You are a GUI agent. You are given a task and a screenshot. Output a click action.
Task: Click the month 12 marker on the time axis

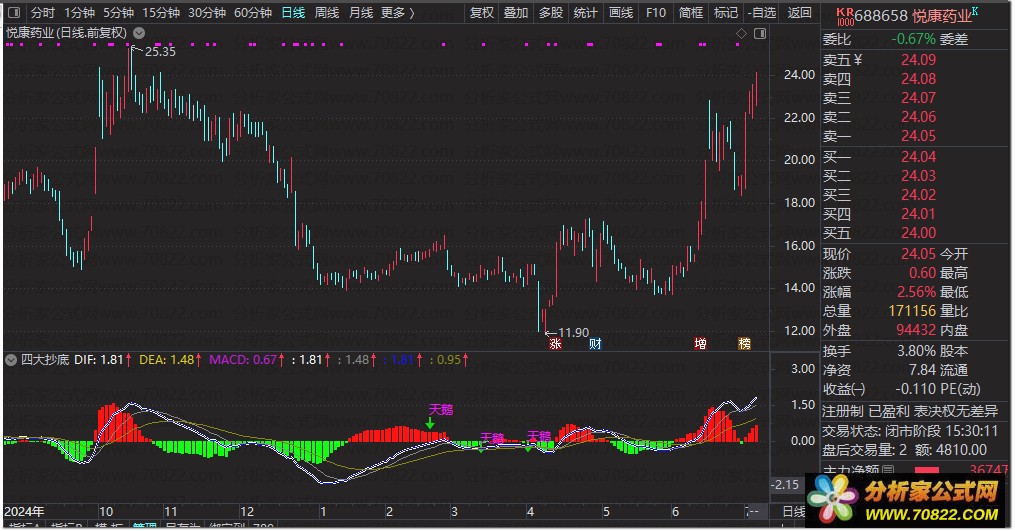point(247,512)
